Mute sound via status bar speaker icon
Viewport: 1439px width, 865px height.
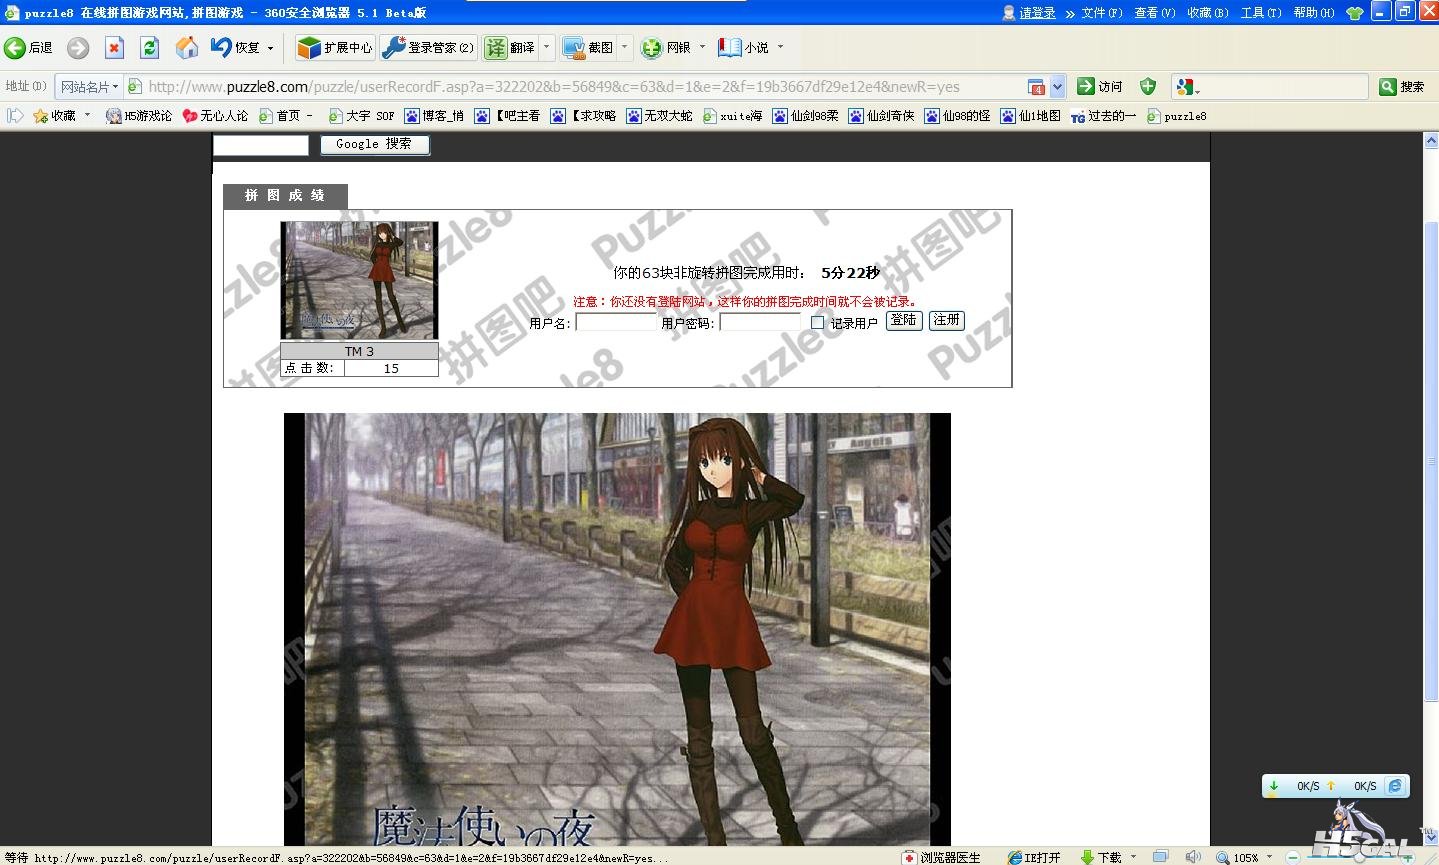click(x=1193, y=857)
